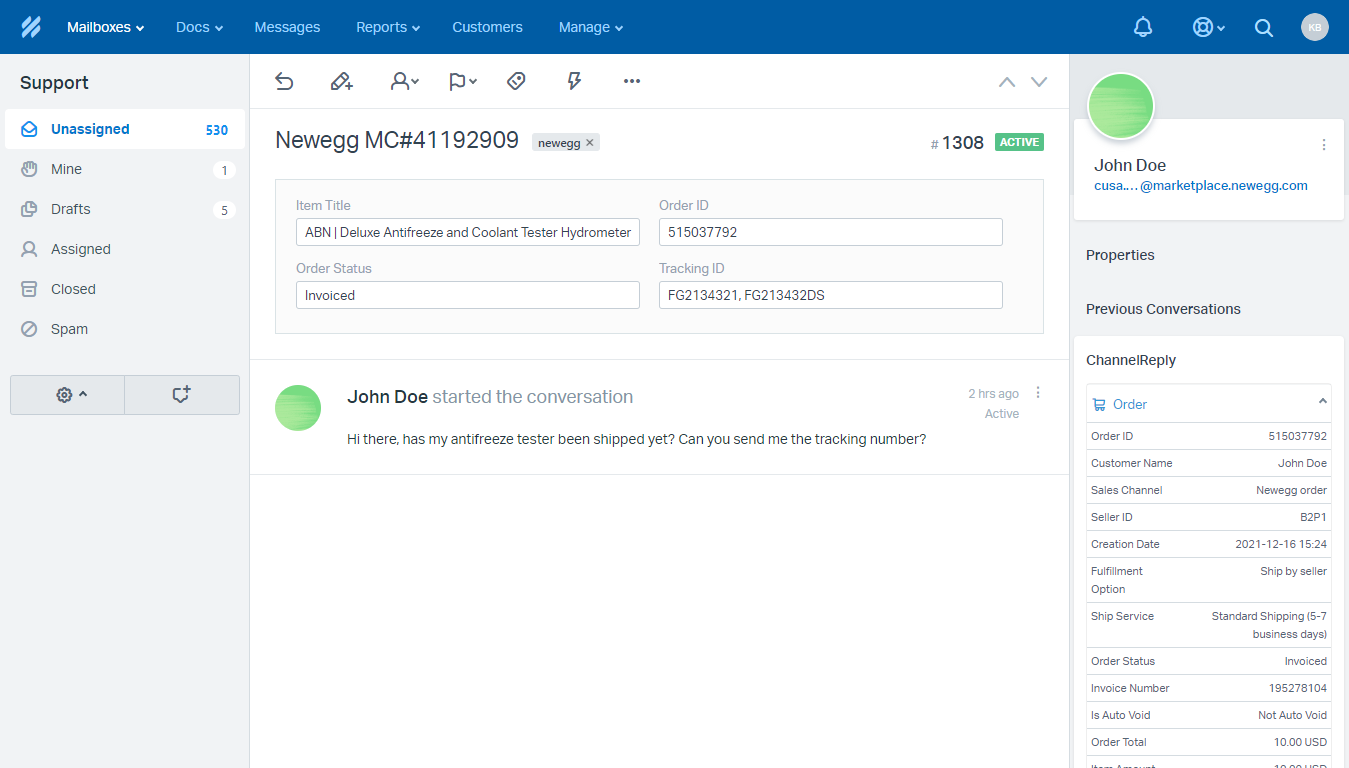Viewport: 1349px width, 768px height.
Task: Open the help lifebuoy menu
Action: (x=1208, y=27)
